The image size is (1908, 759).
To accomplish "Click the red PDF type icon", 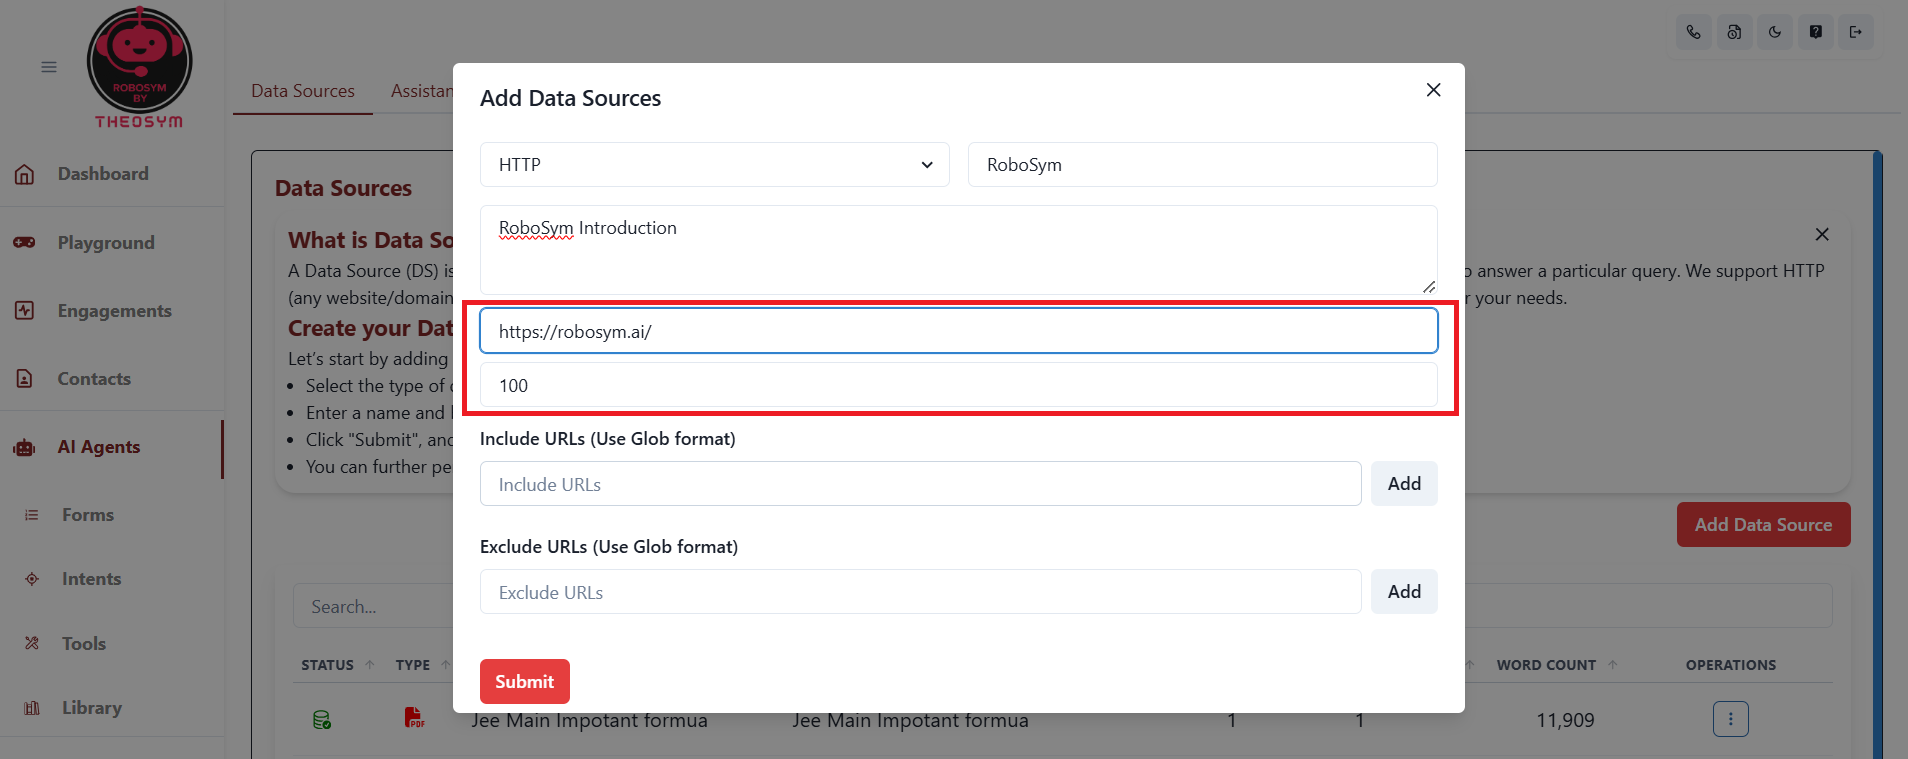I will [414, 717].
